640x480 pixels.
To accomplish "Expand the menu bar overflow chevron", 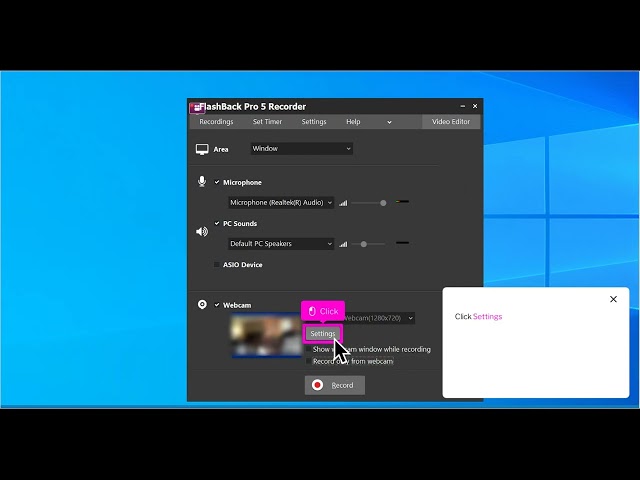I will 389,122.
